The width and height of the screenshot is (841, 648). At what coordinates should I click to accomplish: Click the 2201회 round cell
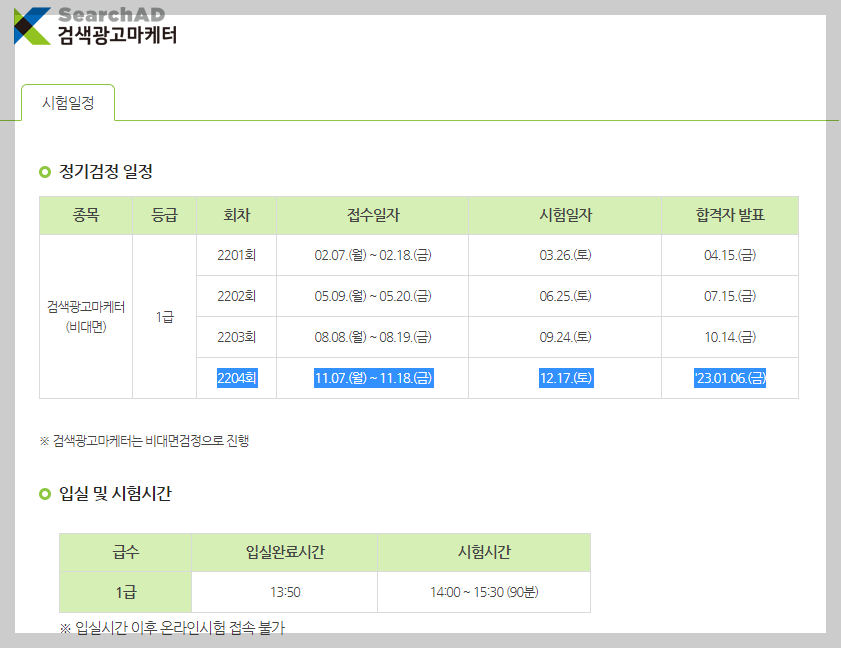[237, 255]
